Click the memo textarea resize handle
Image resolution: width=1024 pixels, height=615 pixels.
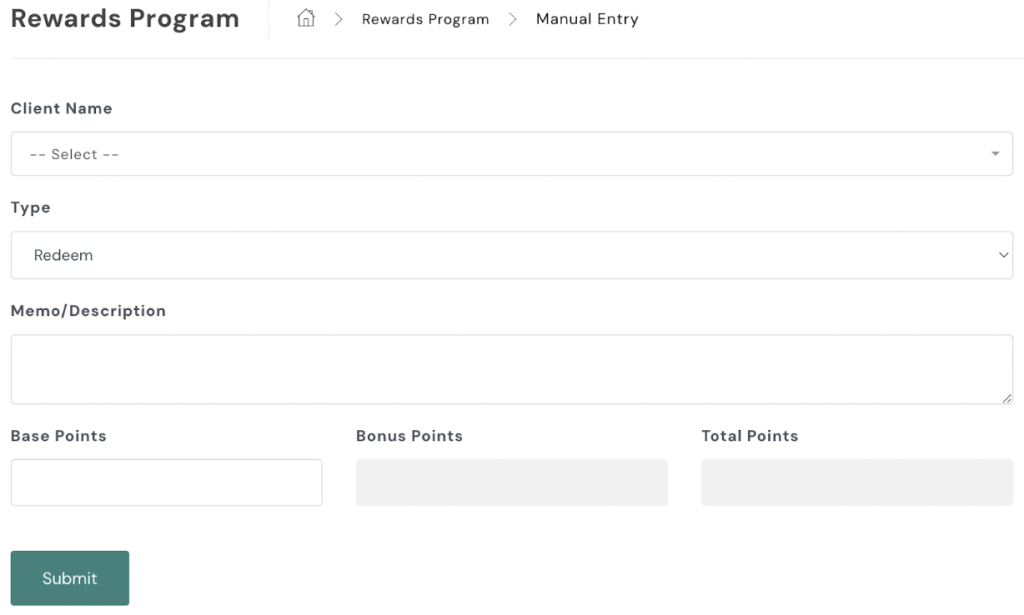(x=1007, y=398)
